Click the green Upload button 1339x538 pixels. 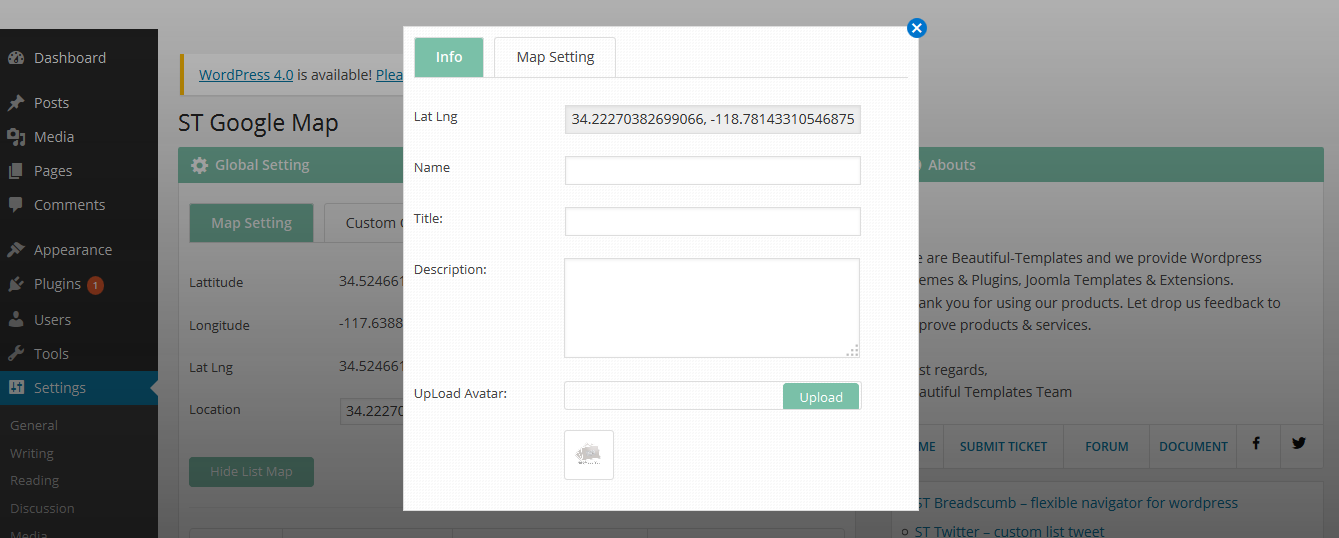click(x=821, y=397)
